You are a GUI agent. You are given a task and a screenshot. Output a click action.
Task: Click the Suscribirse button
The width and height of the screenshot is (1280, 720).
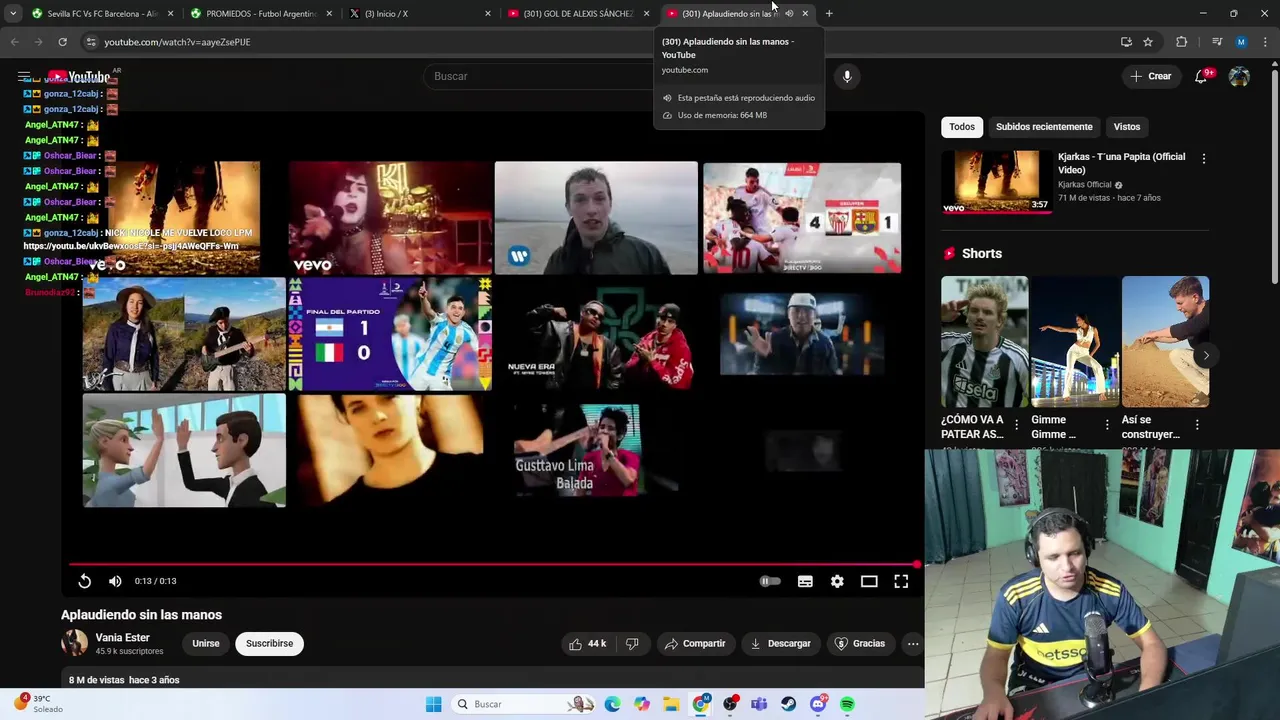pyautogui.click(x=269, y=643)
